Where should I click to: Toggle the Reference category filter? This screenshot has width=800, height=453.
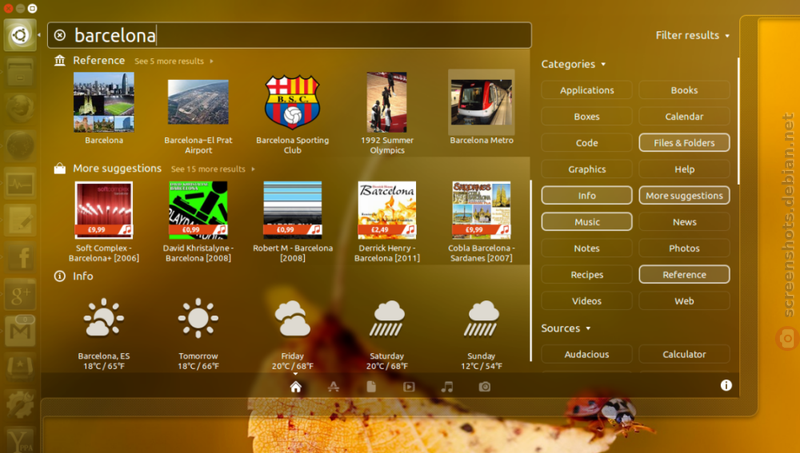click(x=684, y=274)
